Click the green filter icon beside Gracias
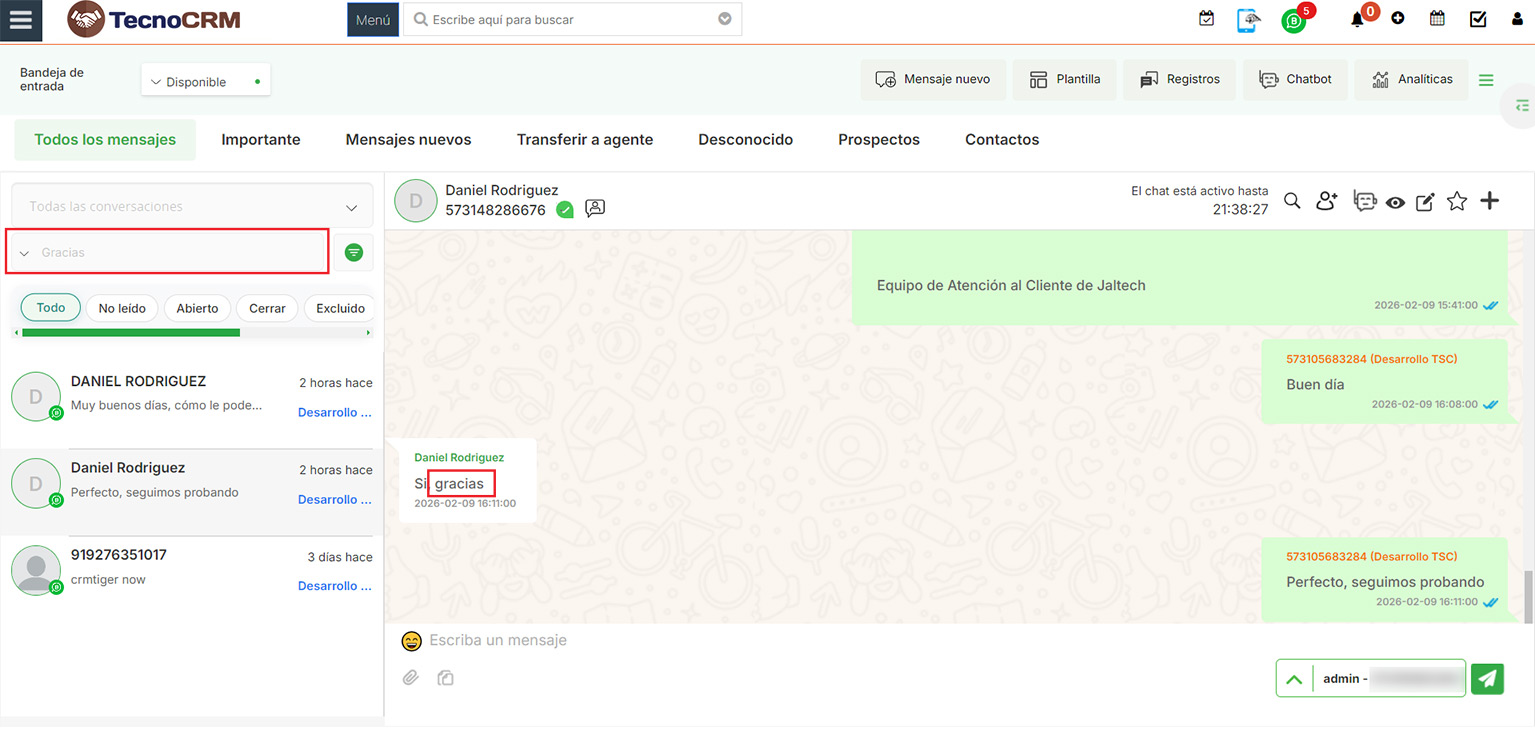The width and height of the screenshot is (1535, 730). point(354,253)
